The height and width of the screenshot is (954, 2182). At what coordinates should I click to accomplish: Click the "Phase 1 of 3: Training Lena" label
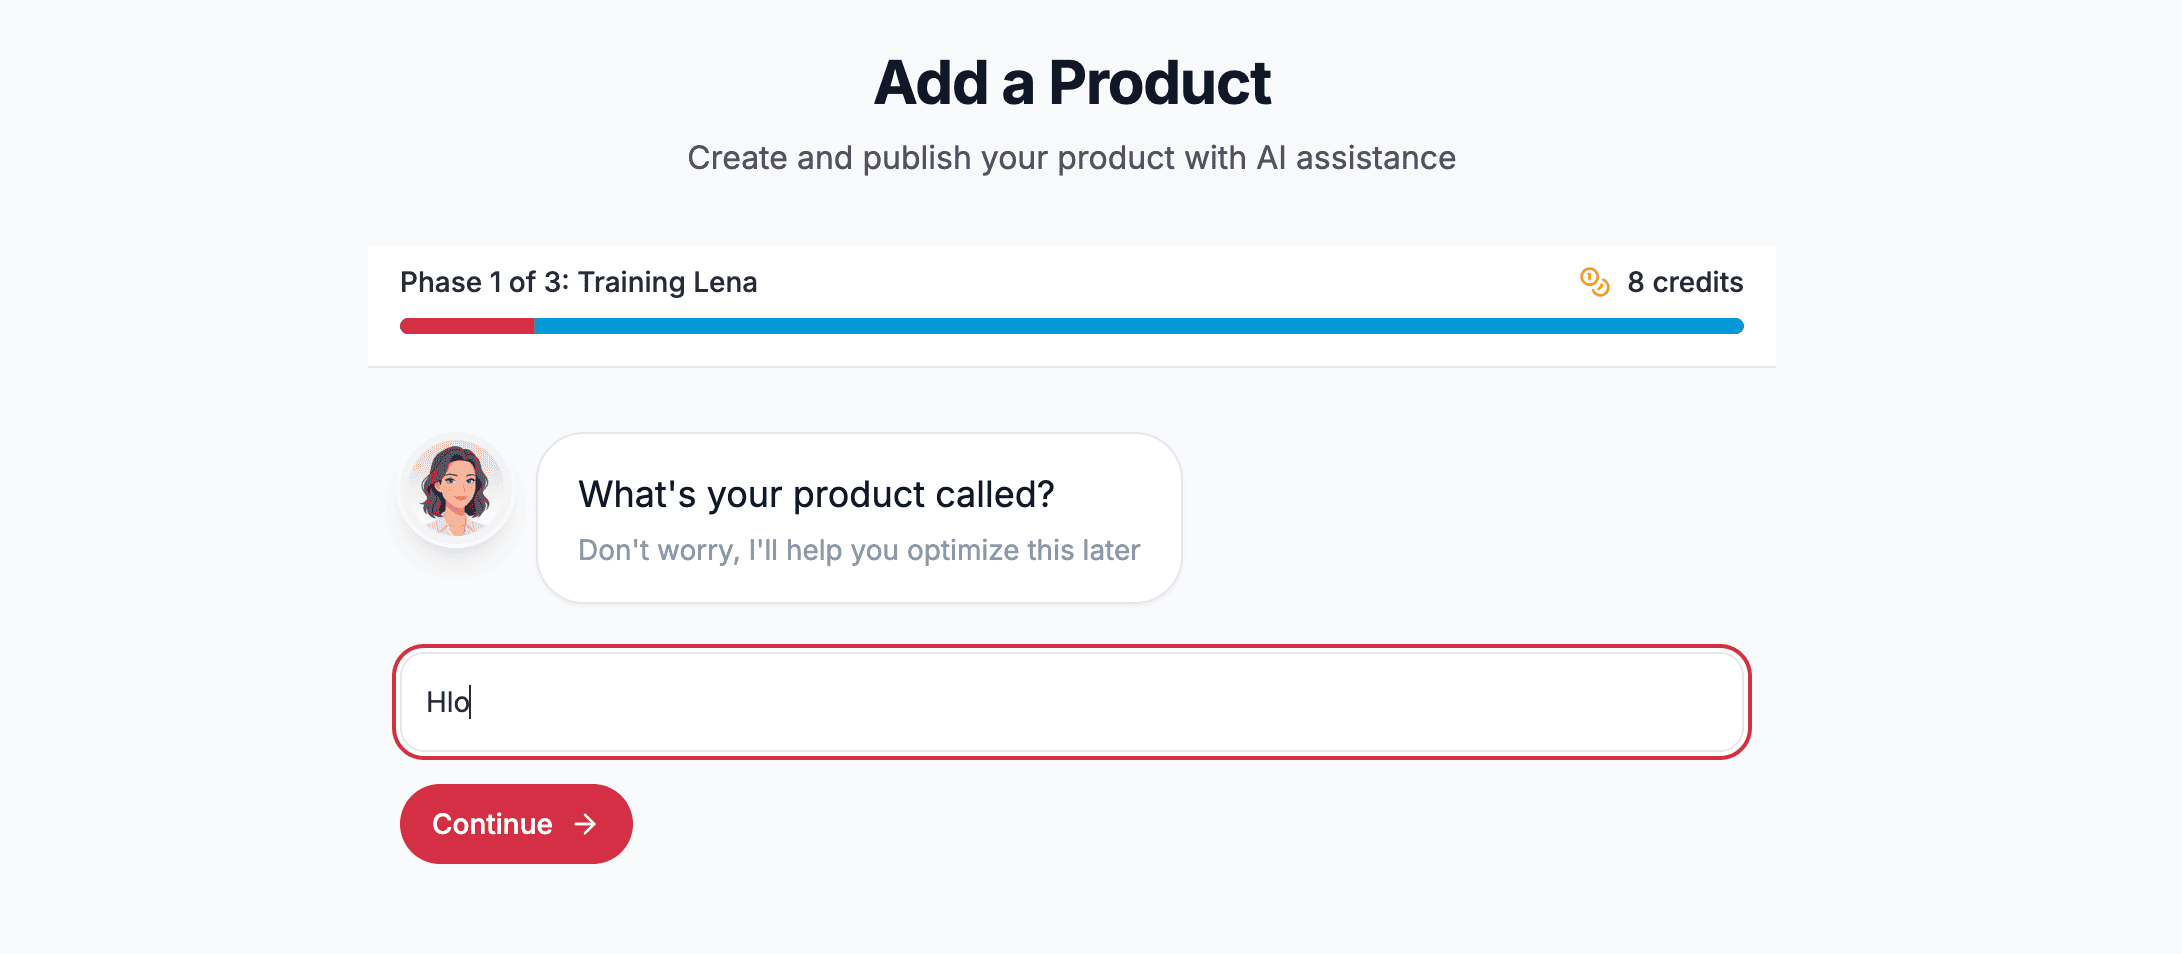(x=578, y=282)
